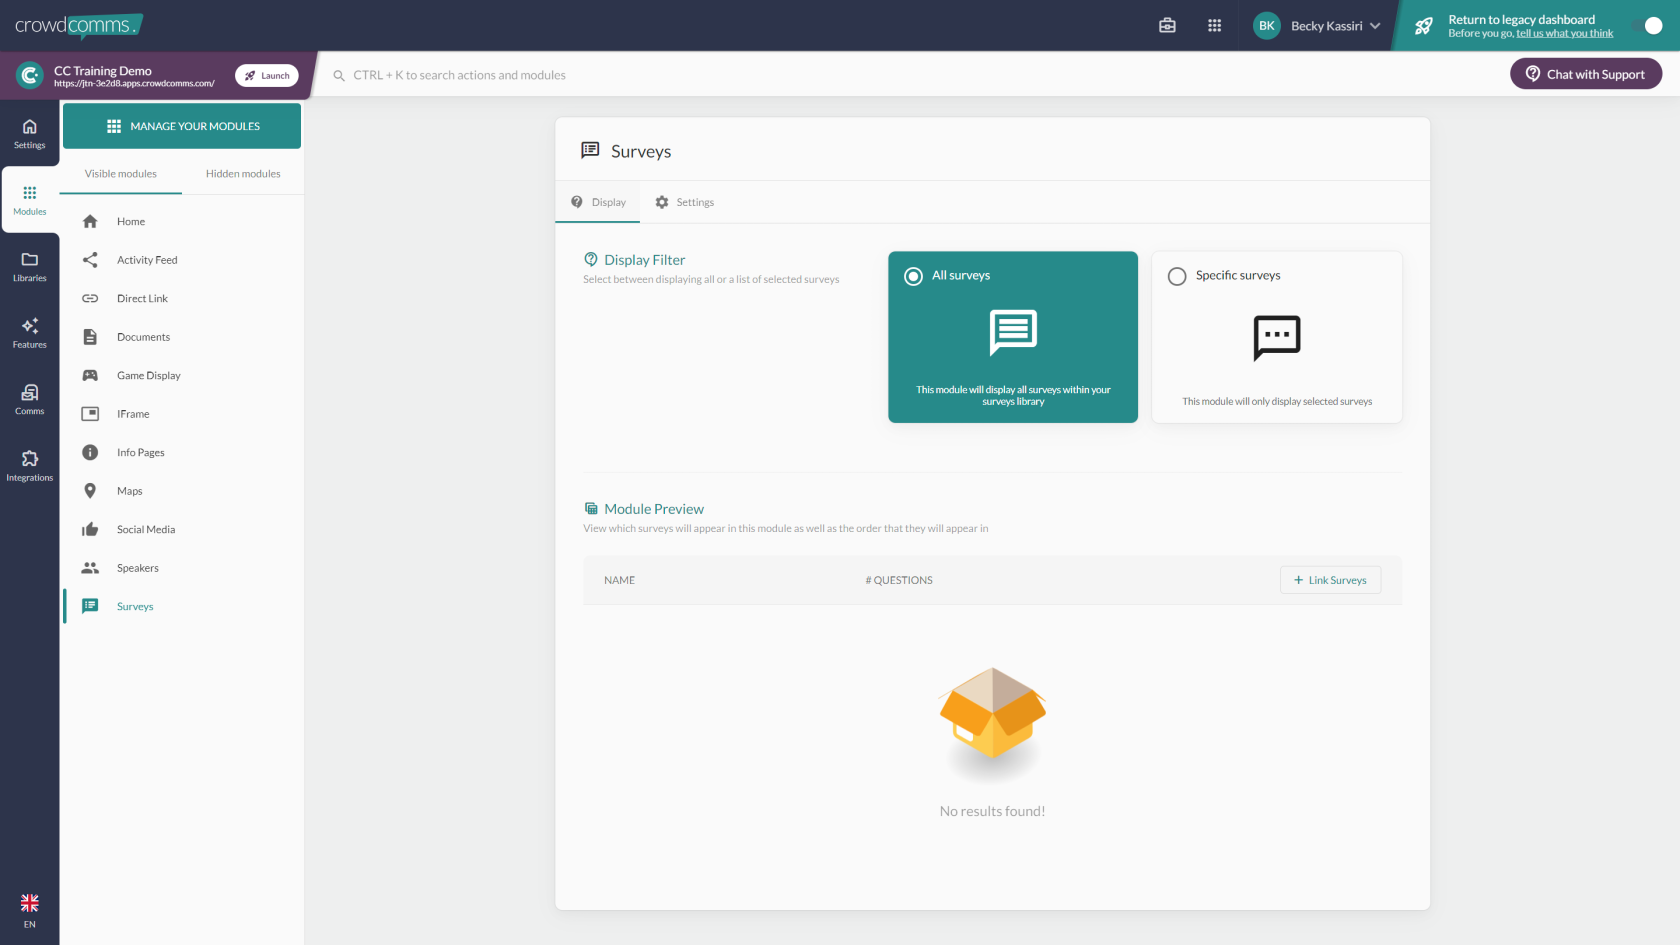The height and width of the screenshot is (945, 1680).
Task: Click the Info Pages info icon
Action: click(90, 452)
